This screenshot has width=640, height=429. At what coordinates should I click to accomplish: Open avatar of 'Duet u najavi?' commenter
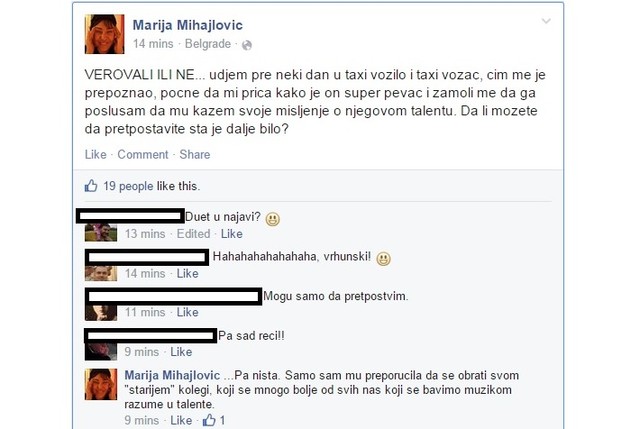coord(101,232)
